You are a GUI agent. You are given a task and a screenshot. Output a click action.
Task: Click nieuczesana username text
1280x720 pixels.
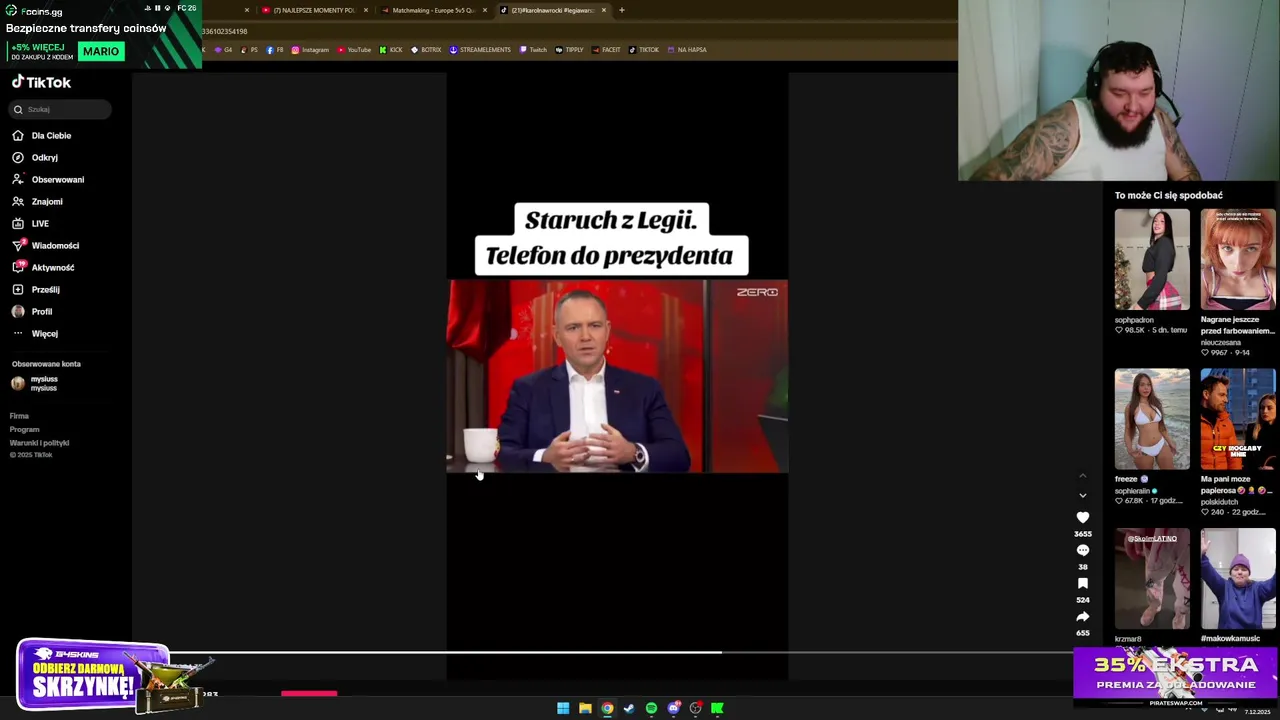pos(1221,342)
